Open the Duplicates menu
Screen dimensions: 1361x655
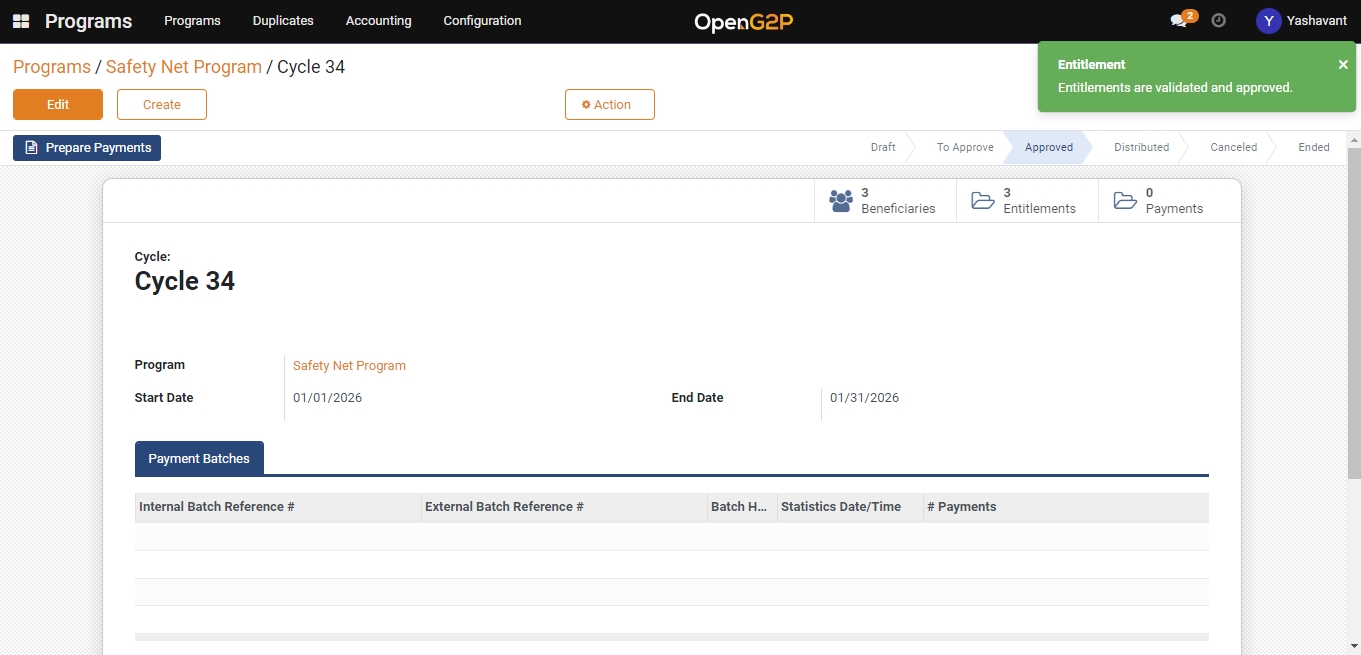click(x=283, y=21)
